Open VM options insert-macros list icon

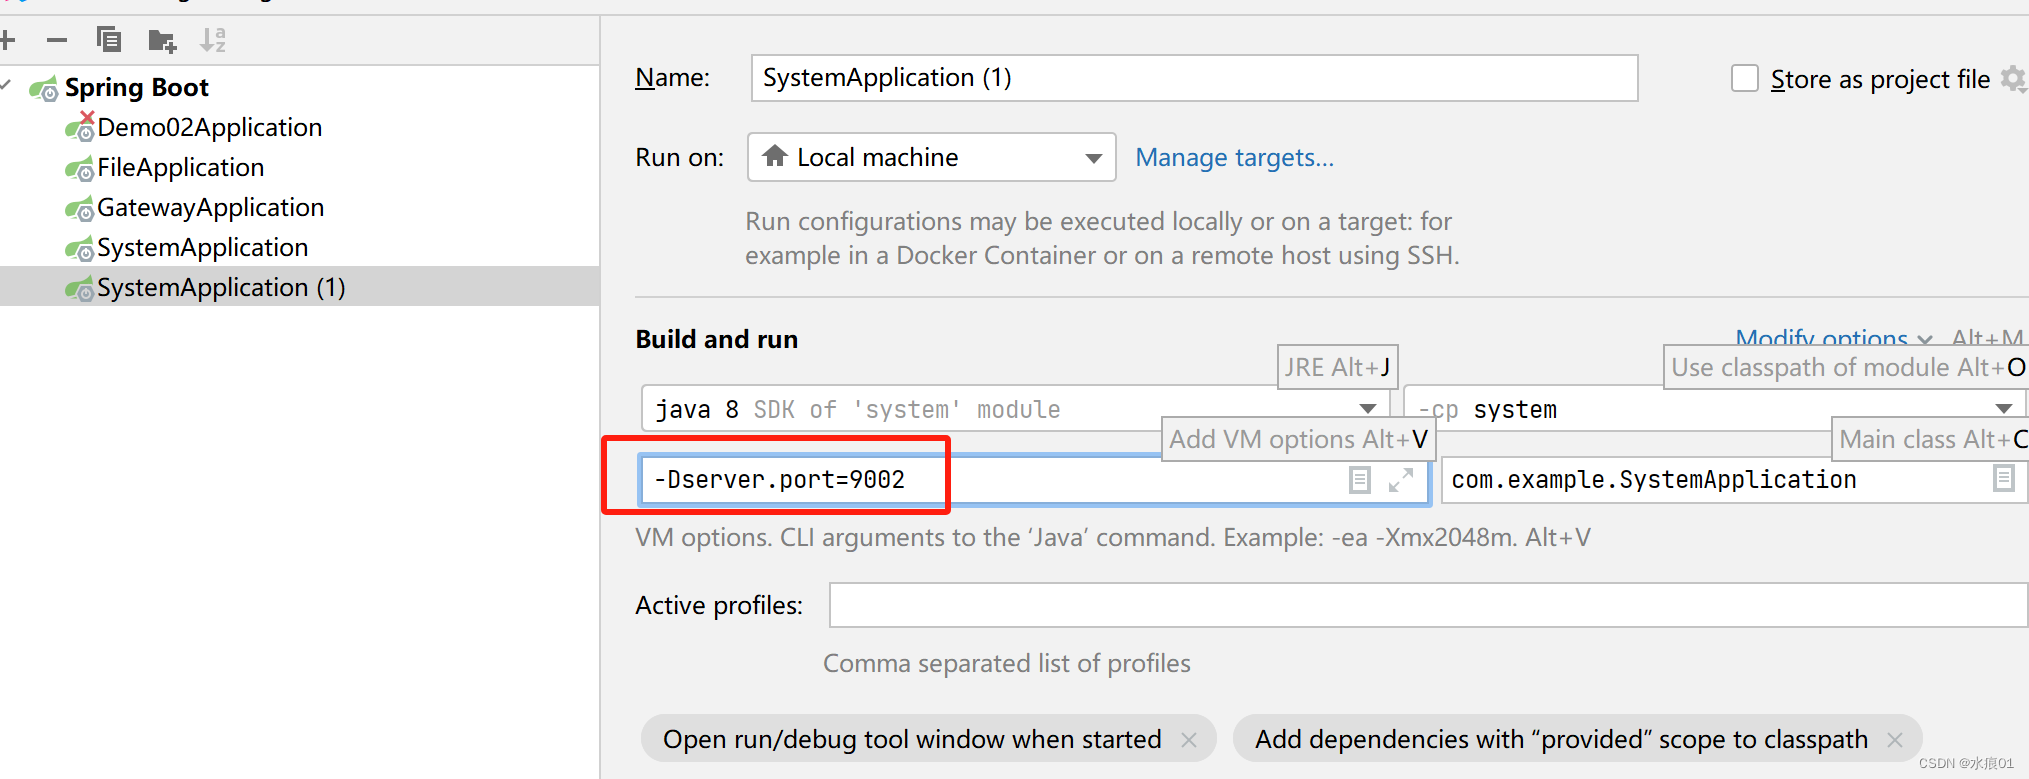tap(1360, 480)
